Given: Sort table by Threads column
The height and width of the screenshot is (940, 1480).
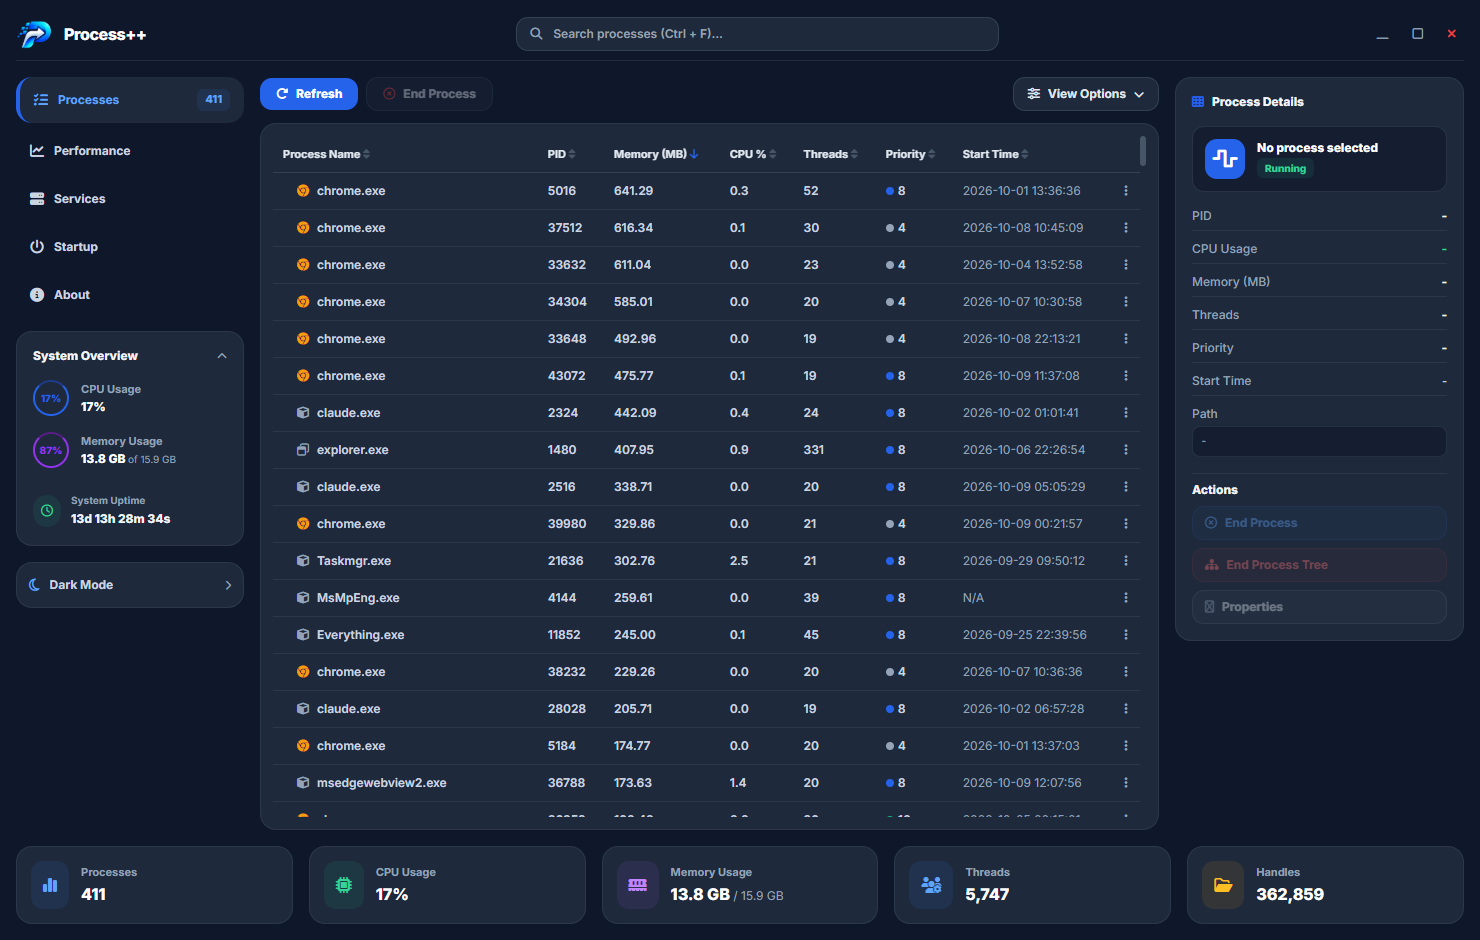Looking at the screenshot, I should click(831, 154).
